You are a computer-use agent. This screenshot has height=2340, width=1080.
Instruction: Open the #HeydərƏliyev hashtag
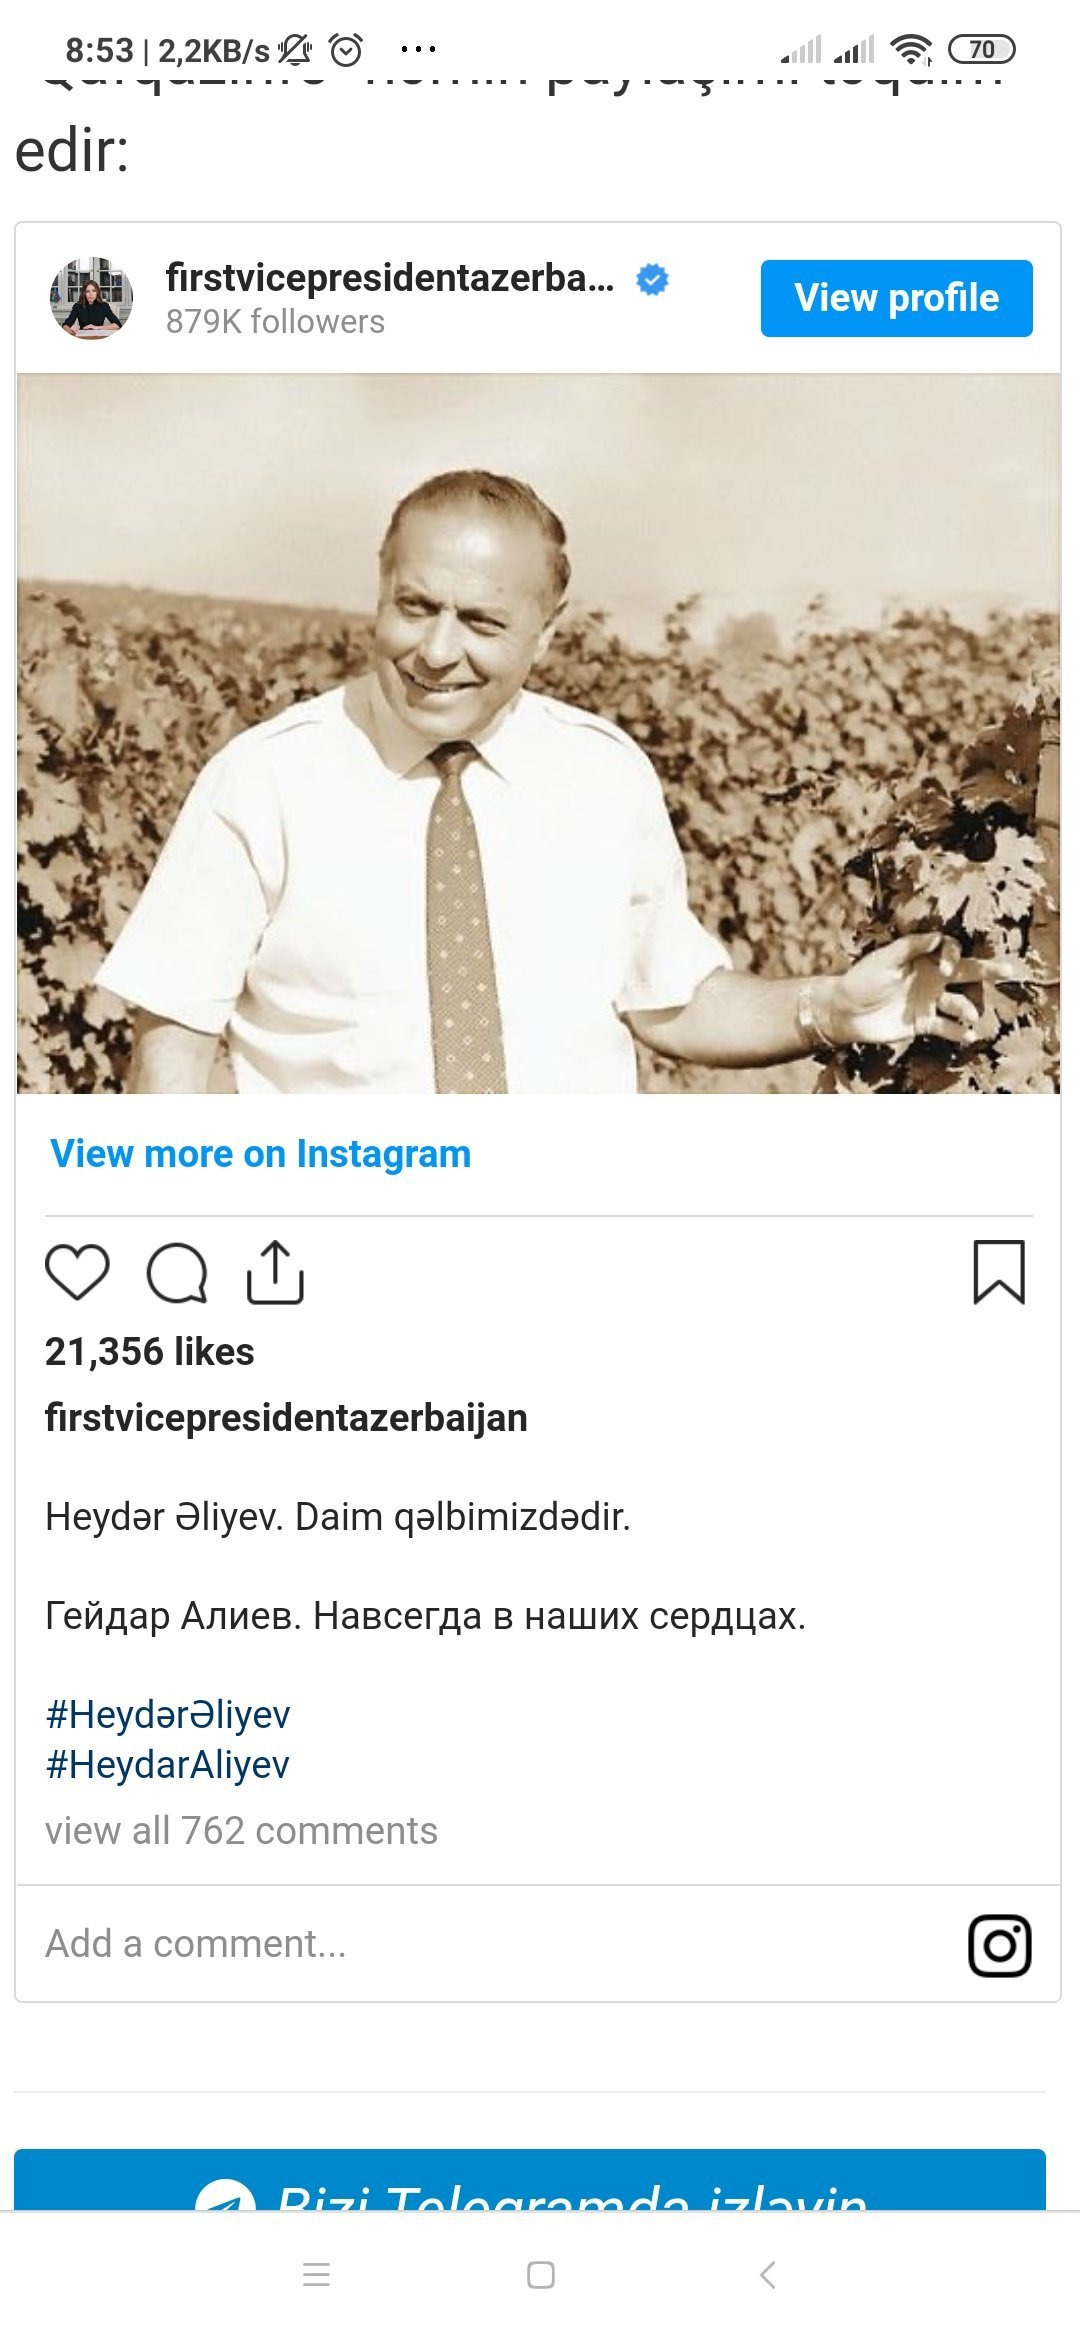click(x=168, y=1714)
